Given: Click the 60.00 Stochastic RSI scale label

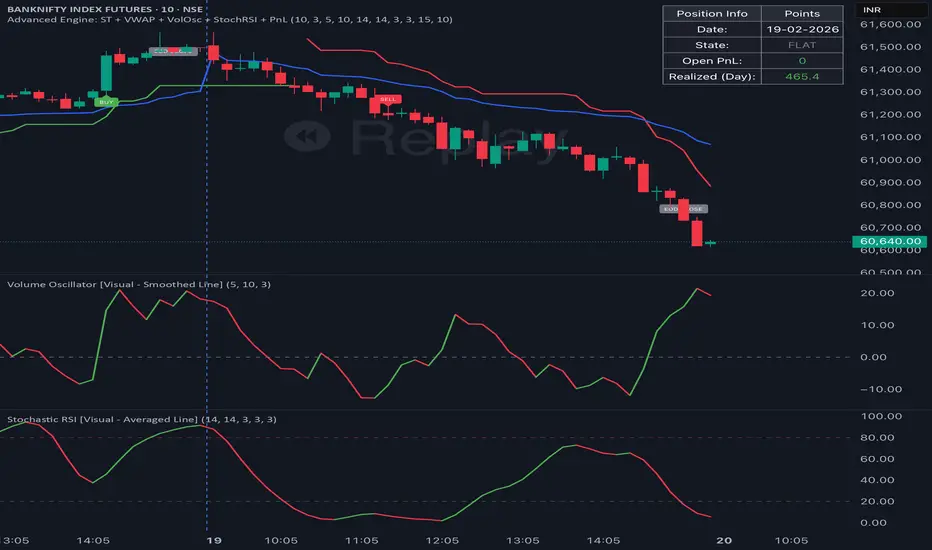Looking at the screenshot, I should (877, 459).
